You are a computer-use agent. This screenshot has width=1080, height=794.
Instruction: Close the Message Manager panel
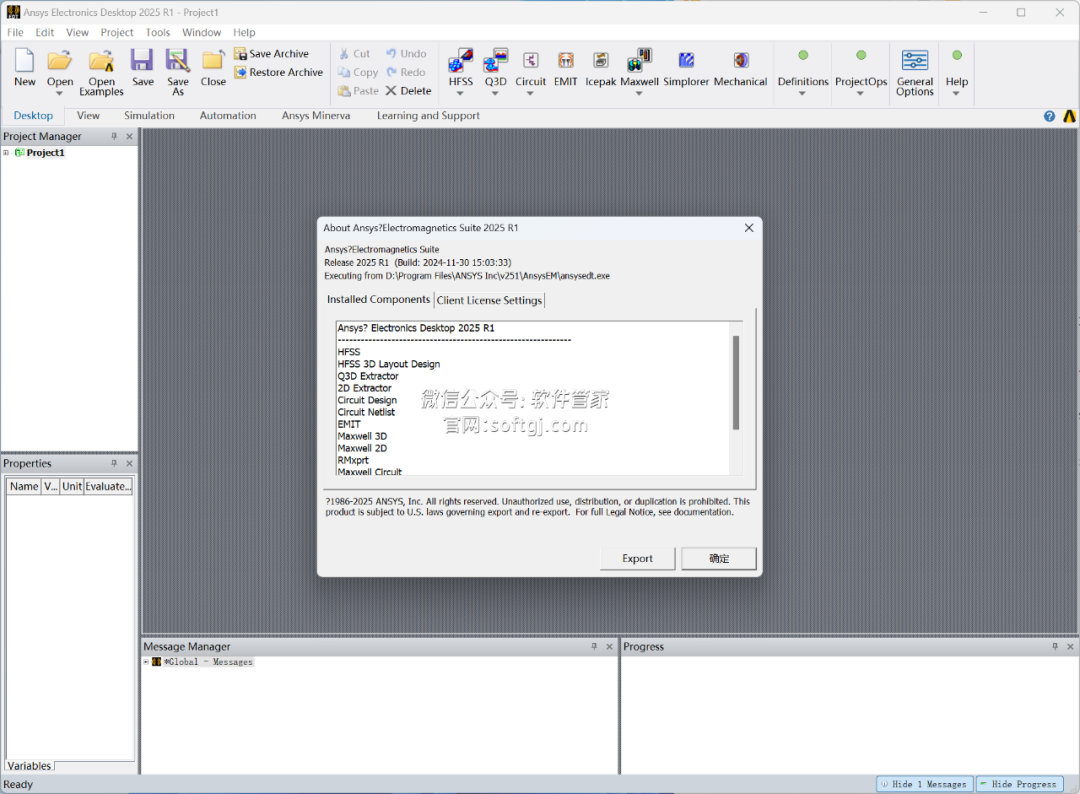(x=610, y=647)
